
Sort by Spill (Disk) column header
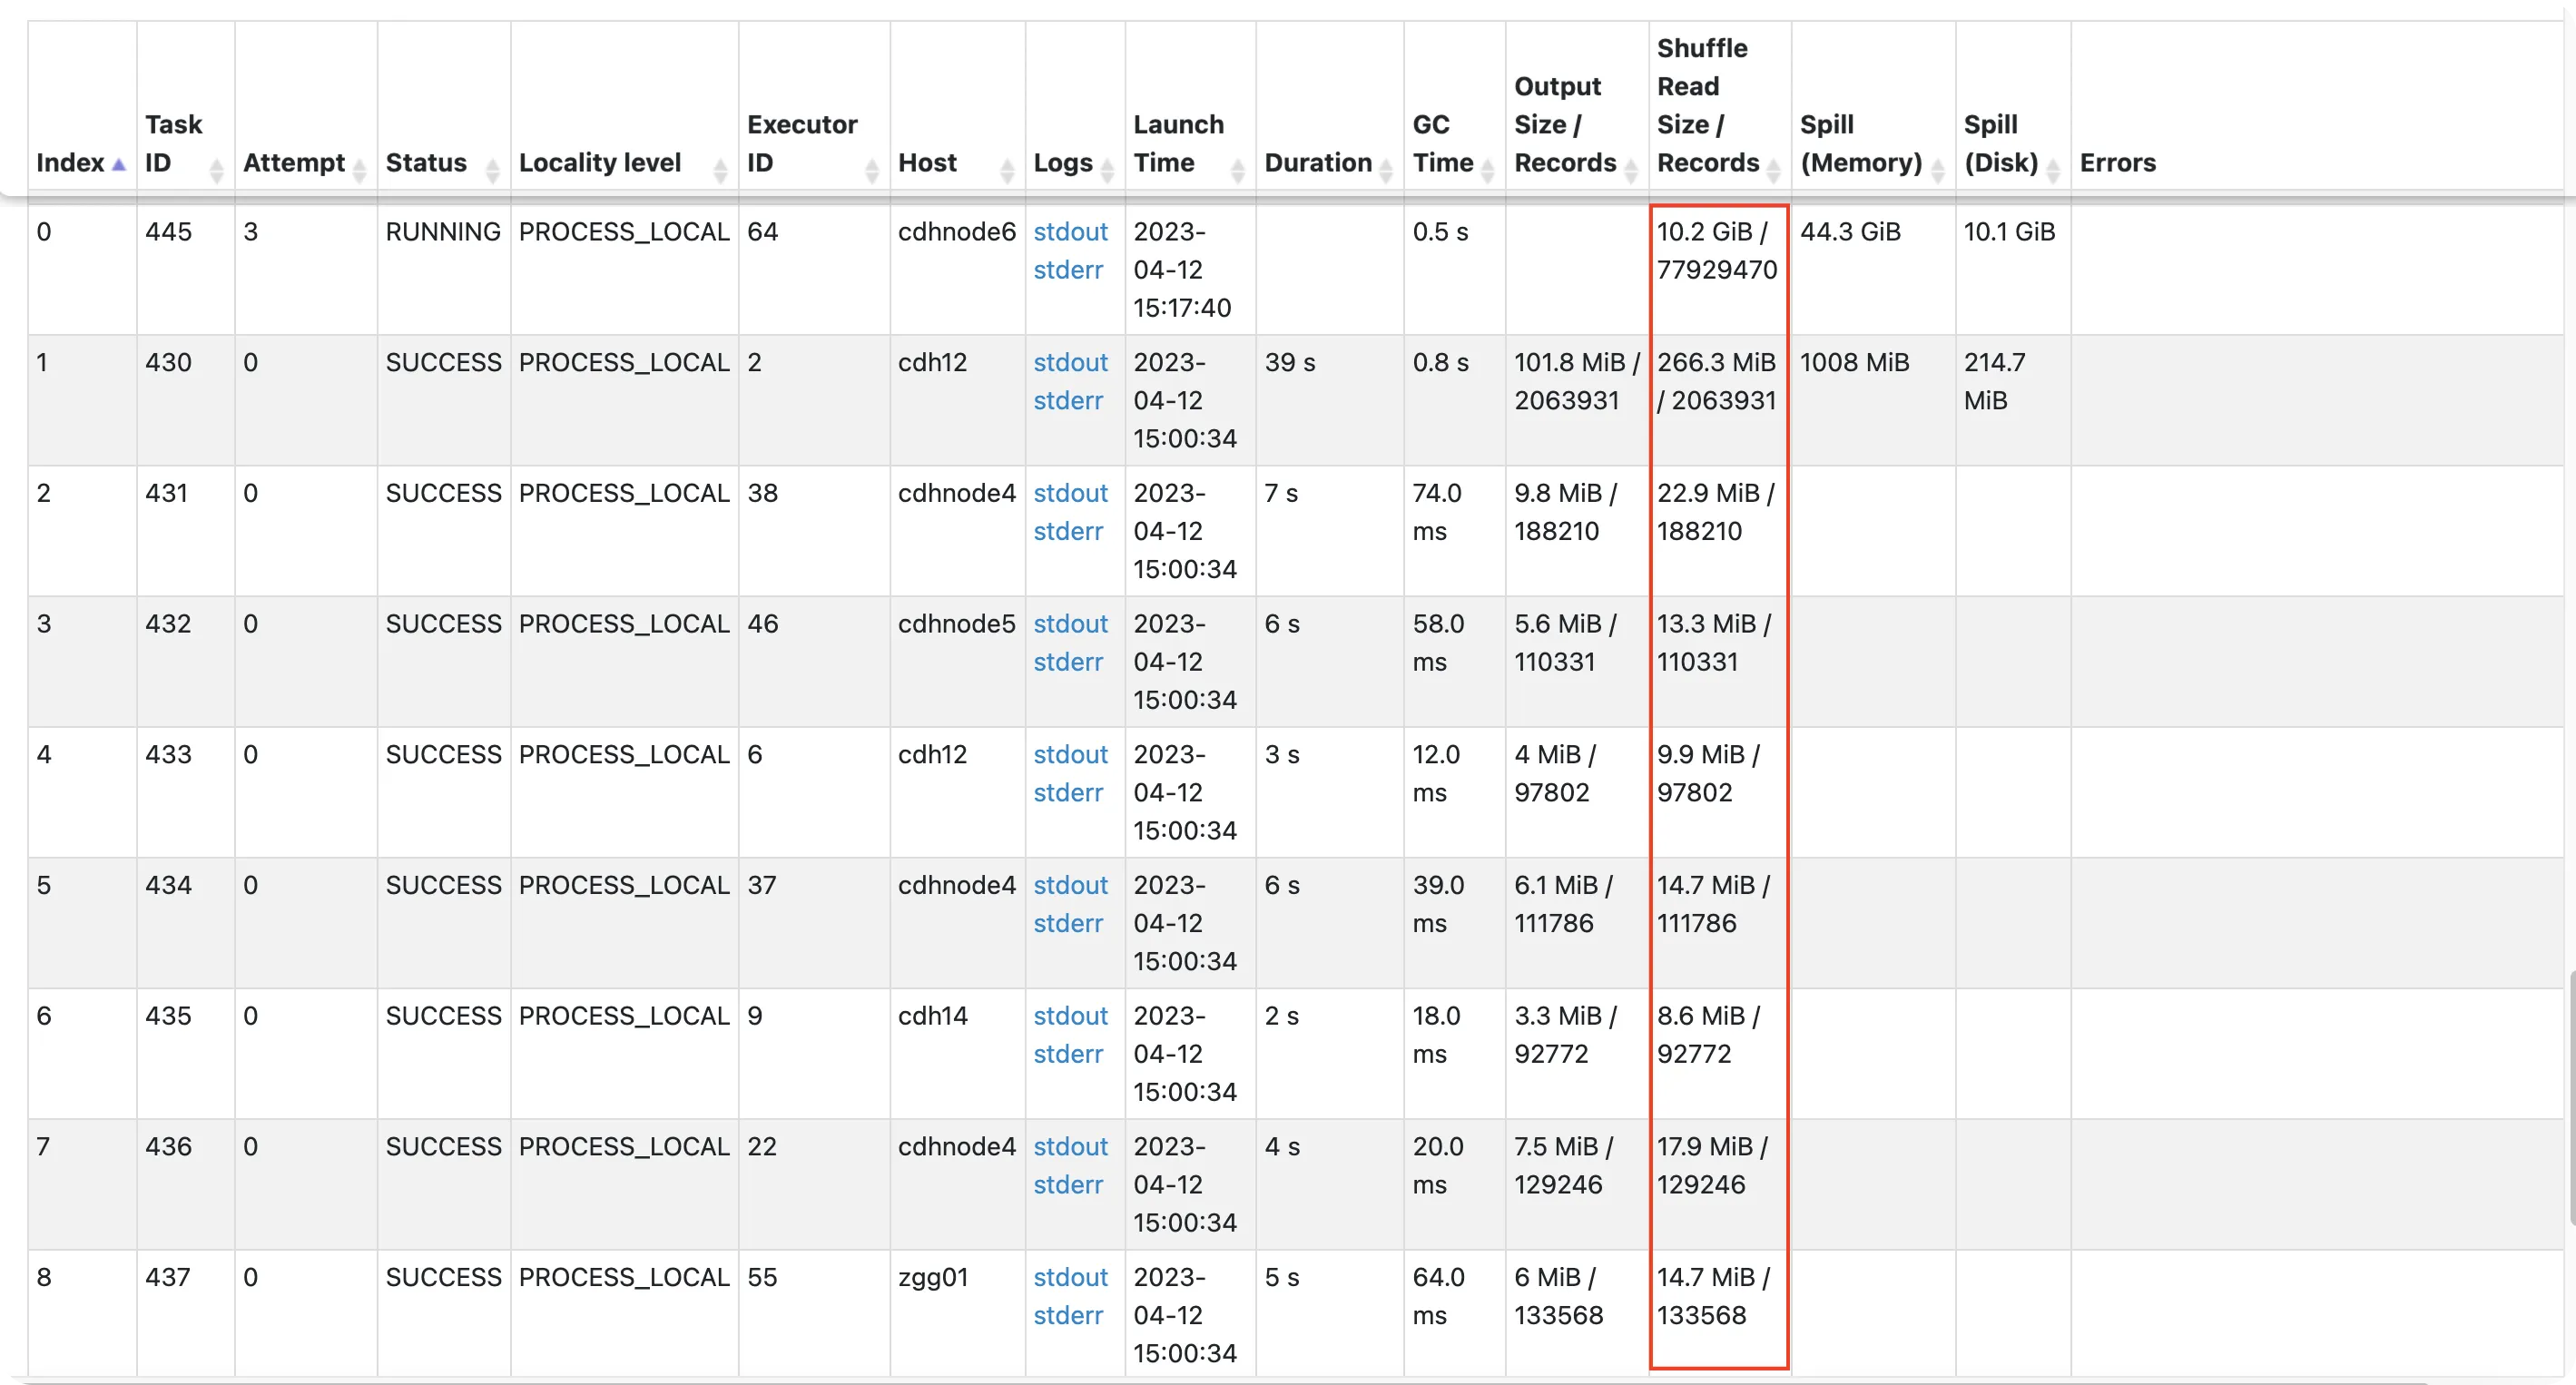point(2000,144)
